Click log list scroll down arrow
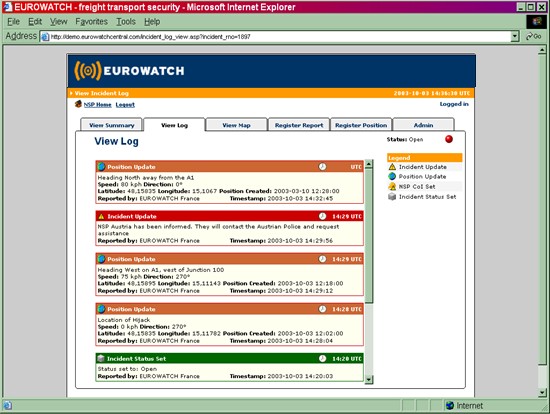Screen dimensions: 550x414 [x=368, y=379]
